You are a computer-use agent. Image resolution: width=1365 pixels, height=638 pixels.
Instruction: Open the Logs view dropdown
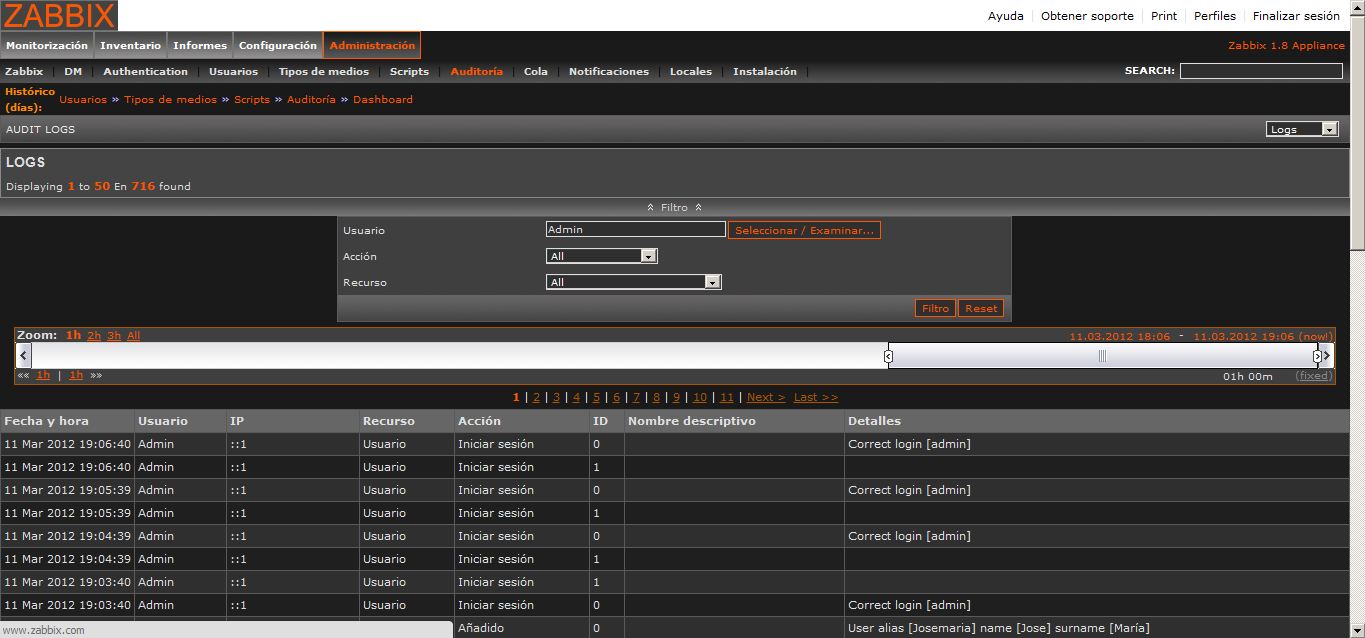tap(1301, 129)
